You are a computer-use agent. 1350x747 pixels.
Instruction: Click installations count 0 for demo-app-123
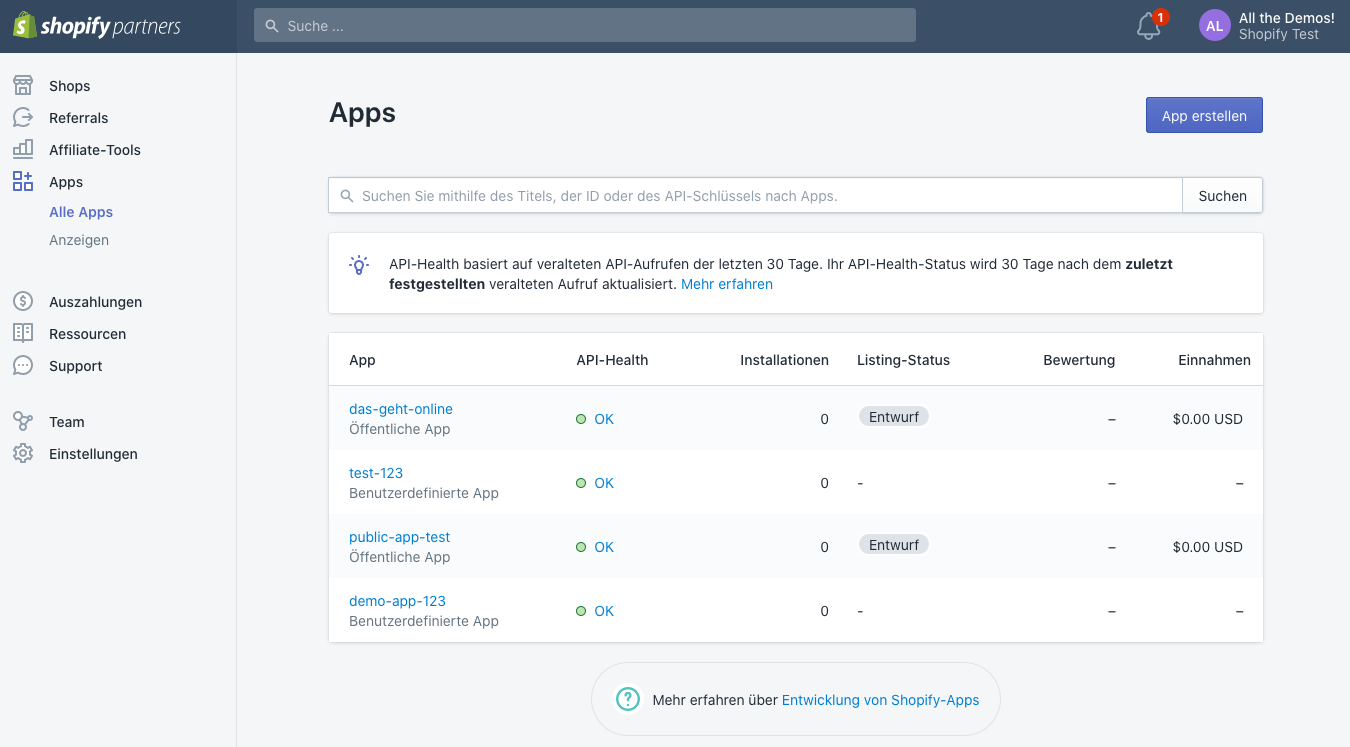[824, 611]
